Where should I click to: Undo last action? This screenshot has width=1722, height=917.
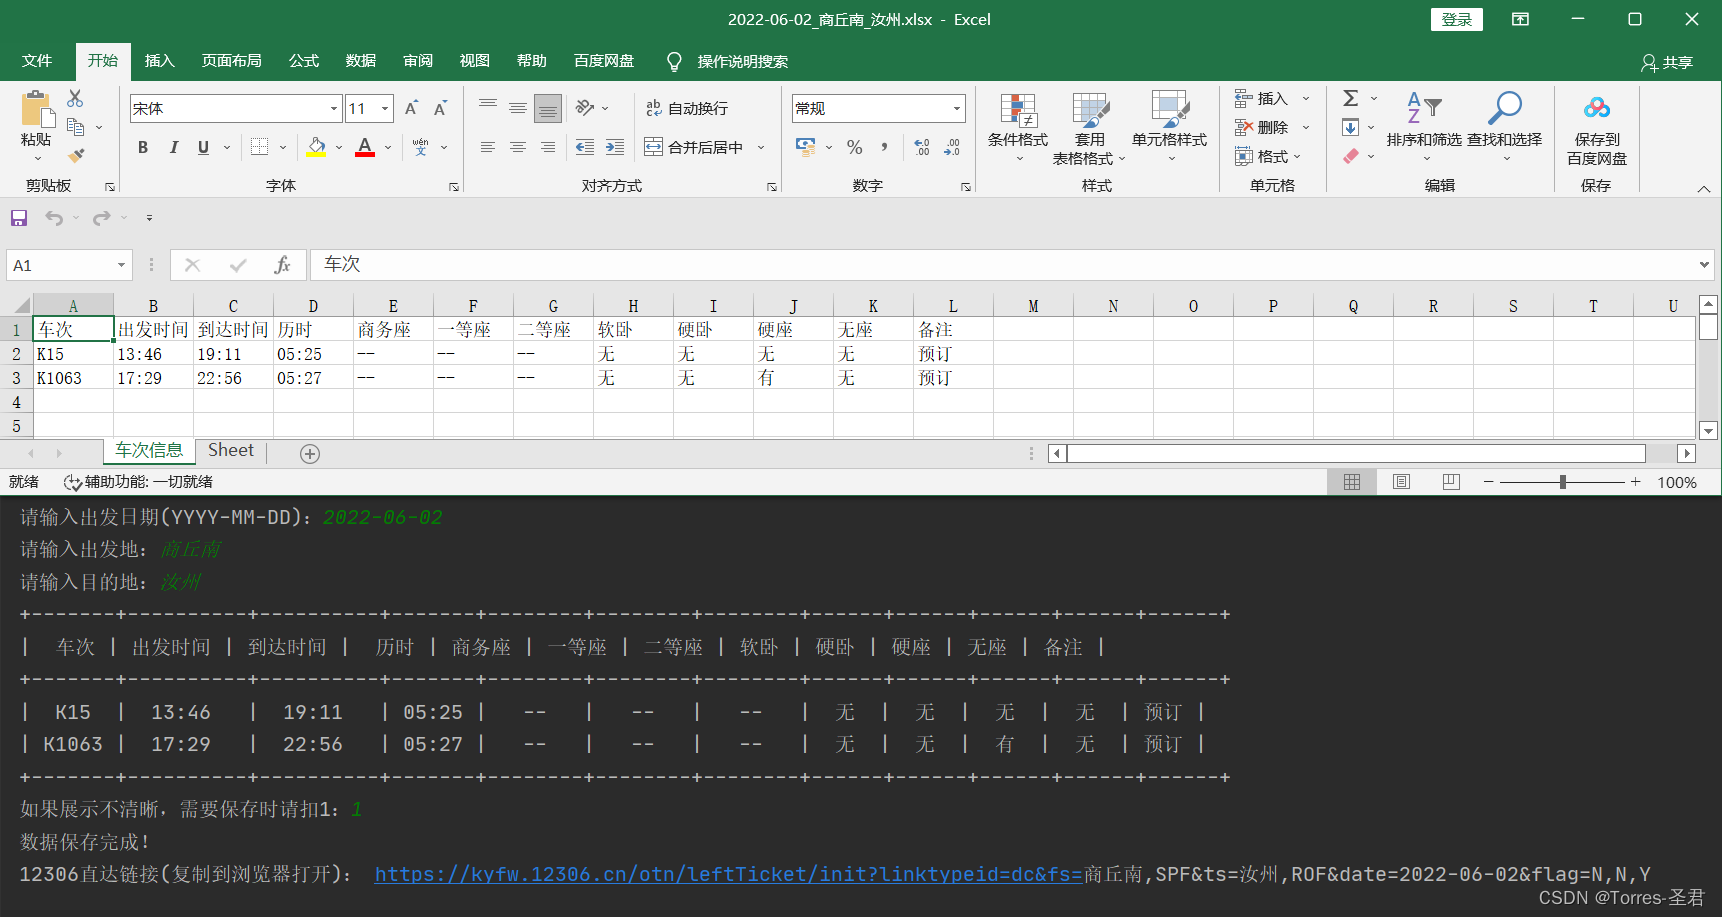pos(54,217)
